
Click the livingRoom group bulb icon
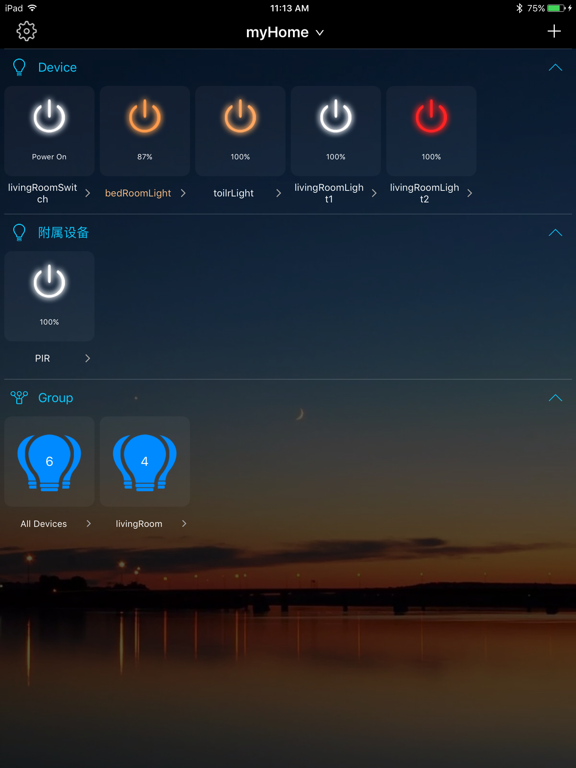(x=144, y=462)
